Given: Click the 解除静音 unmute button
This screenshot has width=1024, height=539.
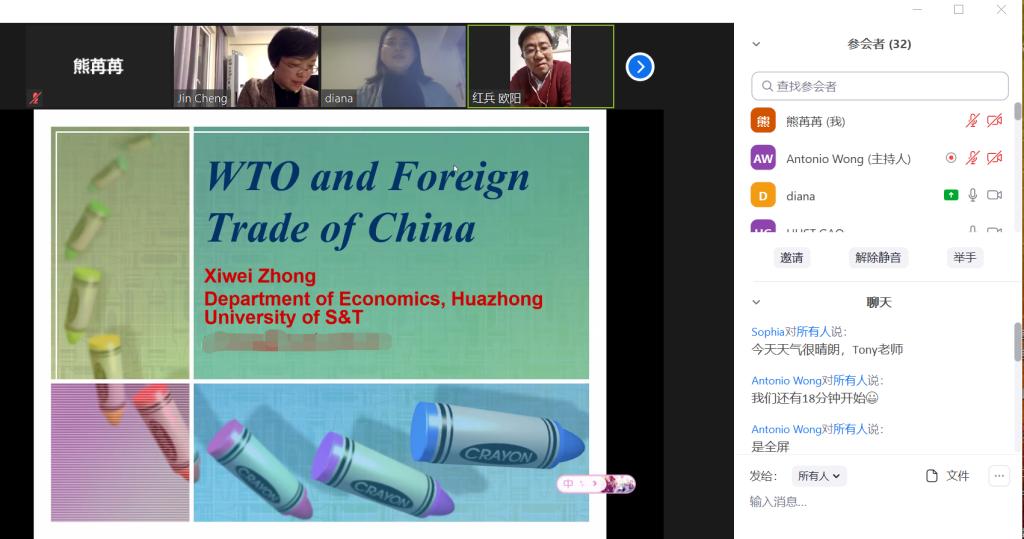Looking at the screenshot, I should (x=878, y=257).
